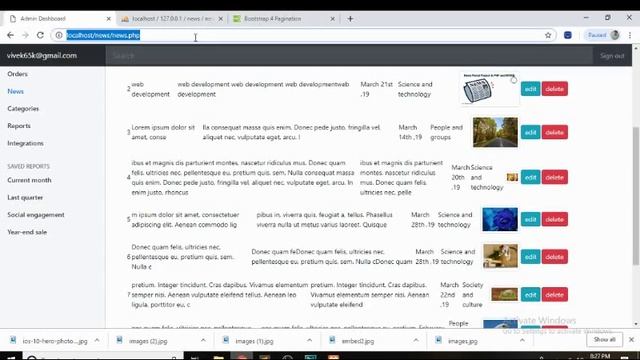The width and height of the screenshot is (640, 360).
Task: Open the Current month saved report
Action: click(29, 180)
